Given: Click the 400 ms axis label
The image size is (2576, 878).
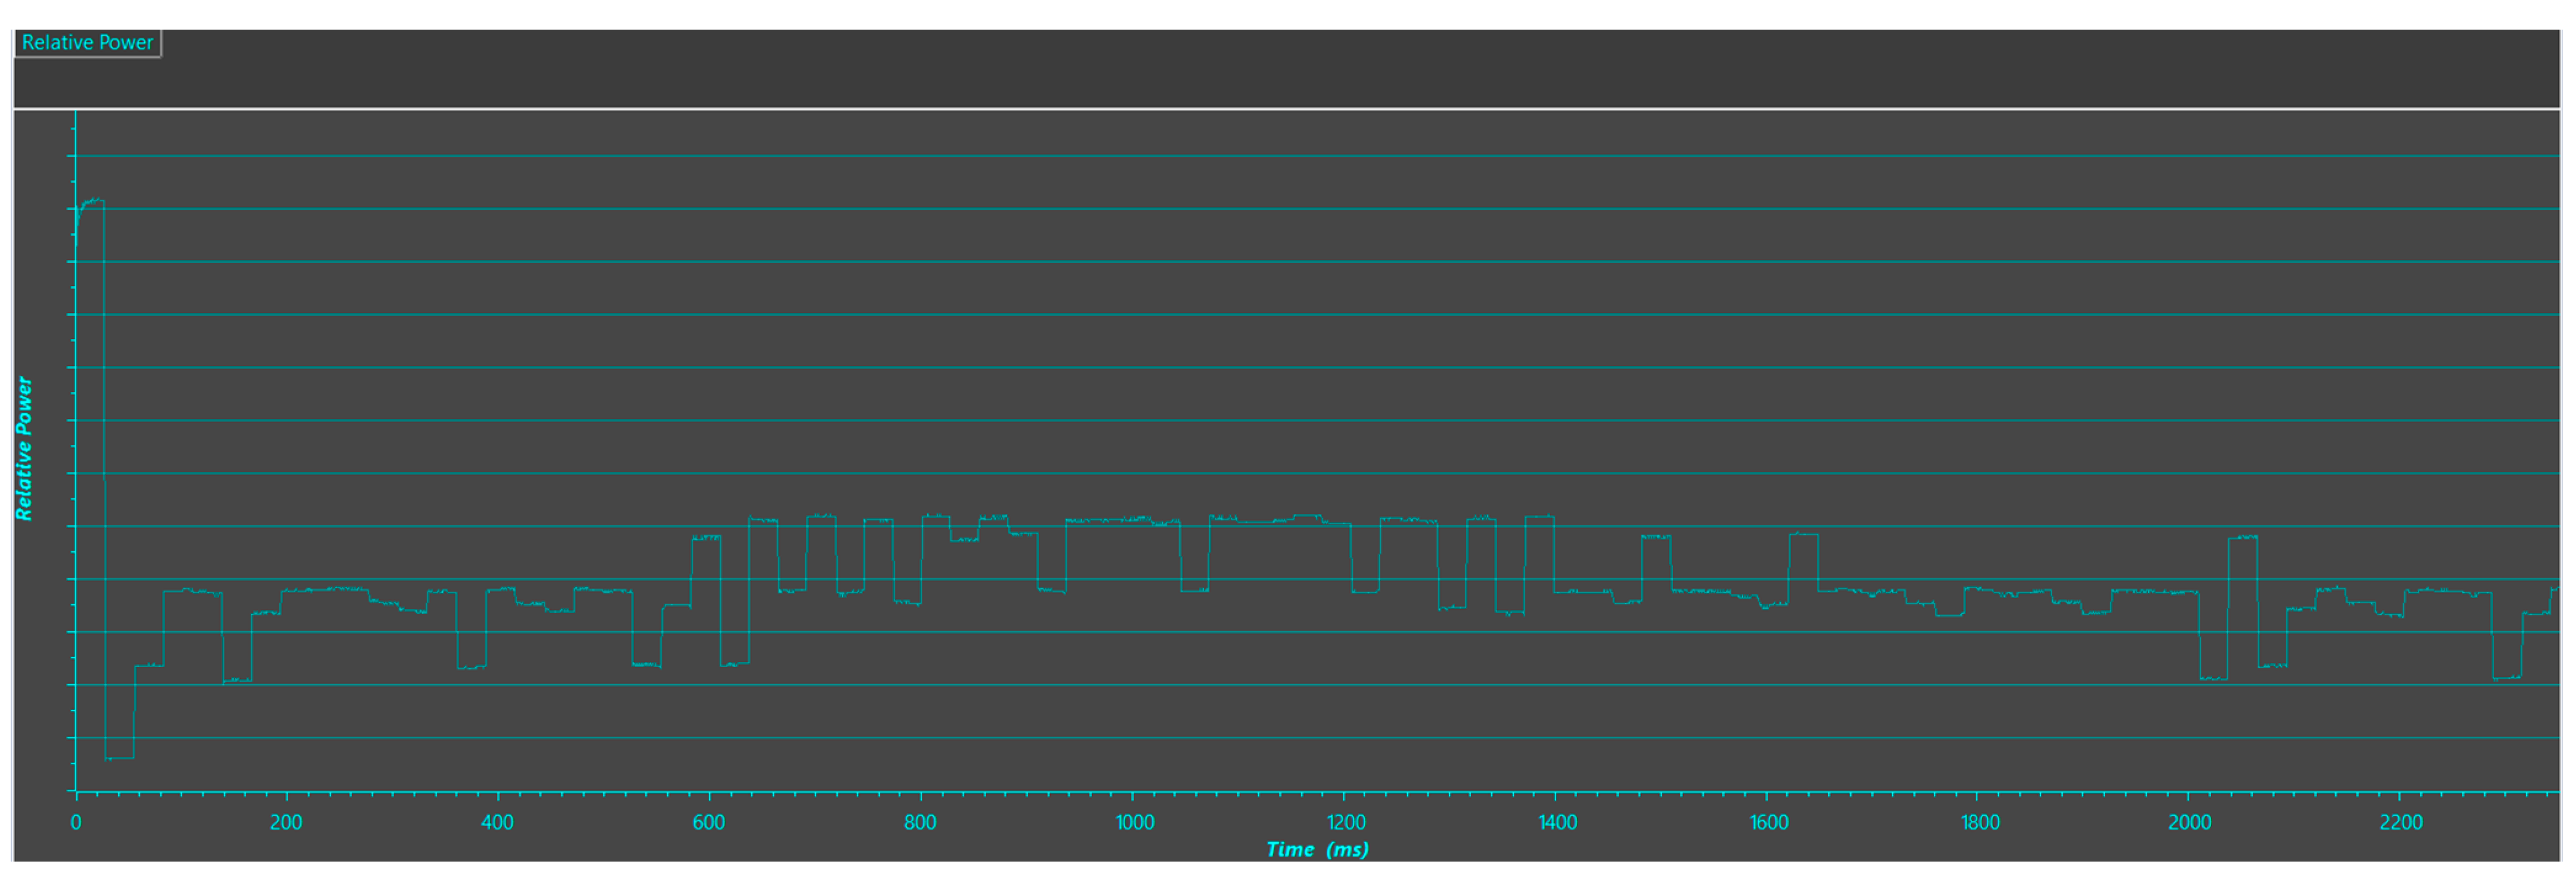Looking at the screenshot, I should tap(497, 823).
